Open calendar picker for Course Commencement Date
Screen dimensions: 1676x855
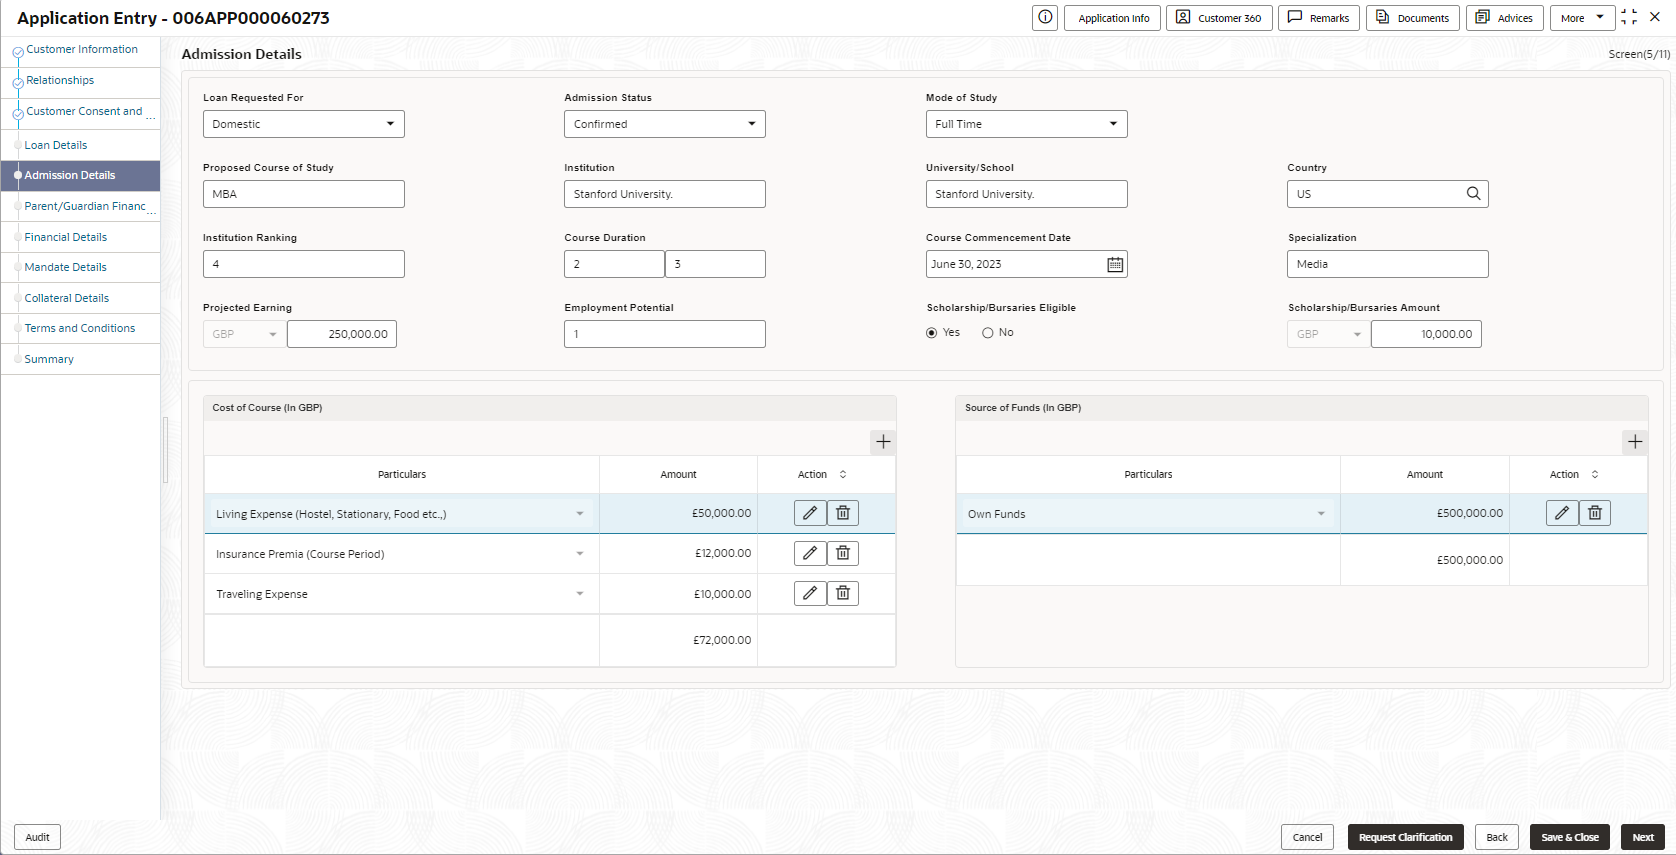tap(1115, 264)
